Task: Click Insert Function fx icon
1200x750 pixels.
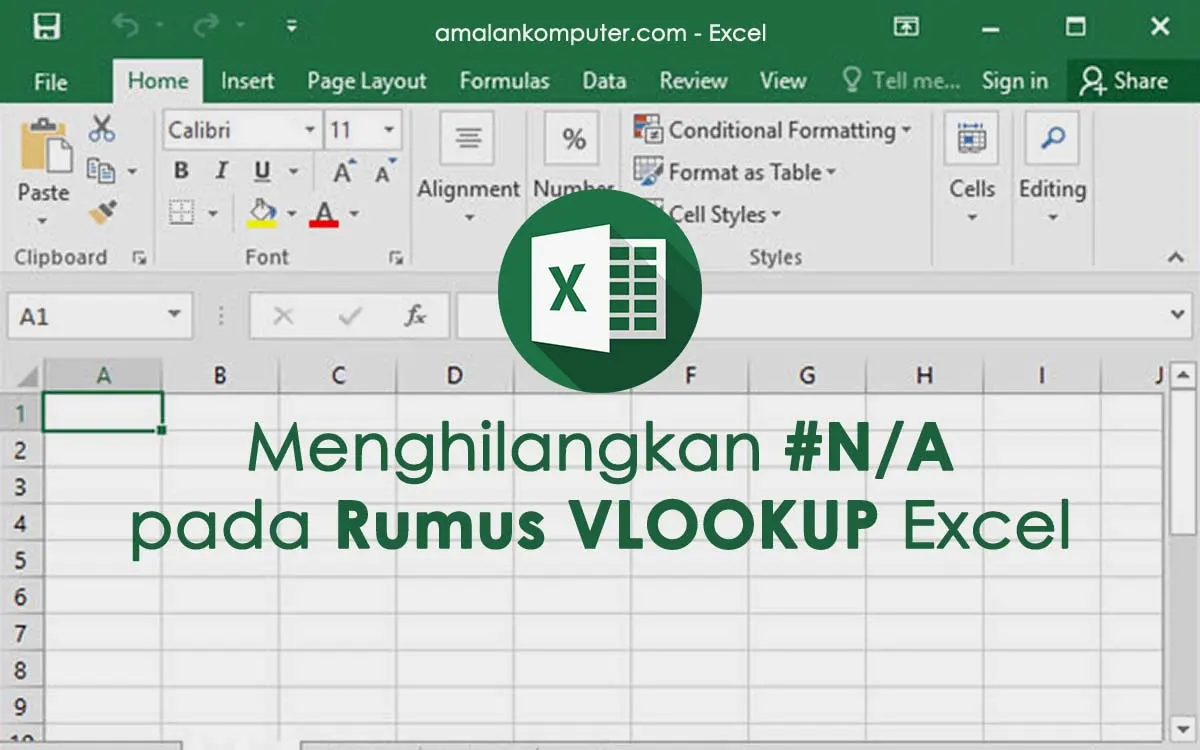Action: (415, 316)
